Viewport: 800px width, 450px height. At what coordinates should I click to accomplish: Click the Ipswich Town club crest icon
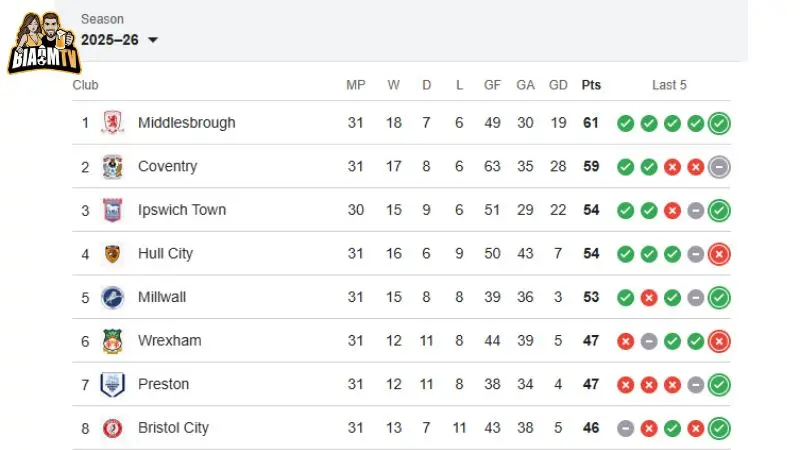[113, 210]
